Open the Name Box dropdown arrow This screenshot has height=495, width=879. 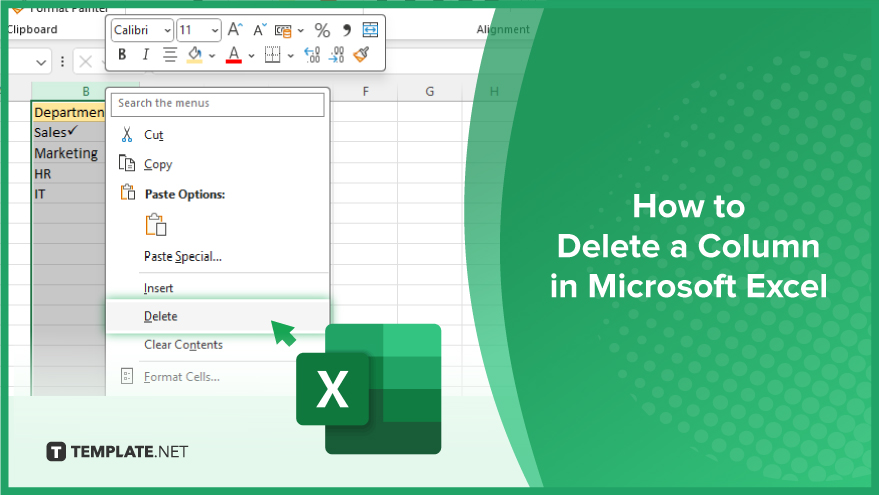(41, 62)
